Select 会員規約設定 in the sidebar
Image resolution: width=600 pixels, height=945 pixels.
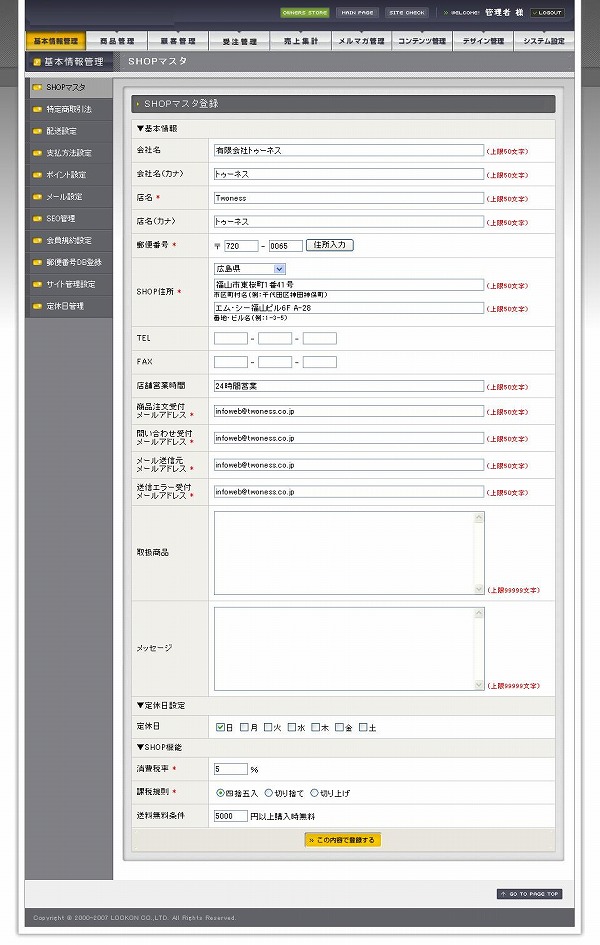coord(69,240)
